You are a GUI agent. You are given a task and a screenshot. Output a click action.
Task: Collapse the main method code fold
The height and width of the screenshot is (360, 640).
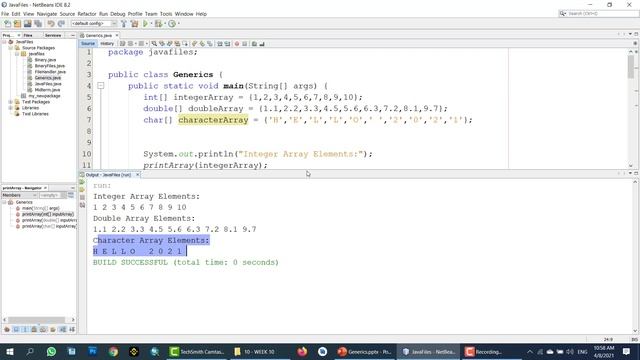(x=101, y=86)
